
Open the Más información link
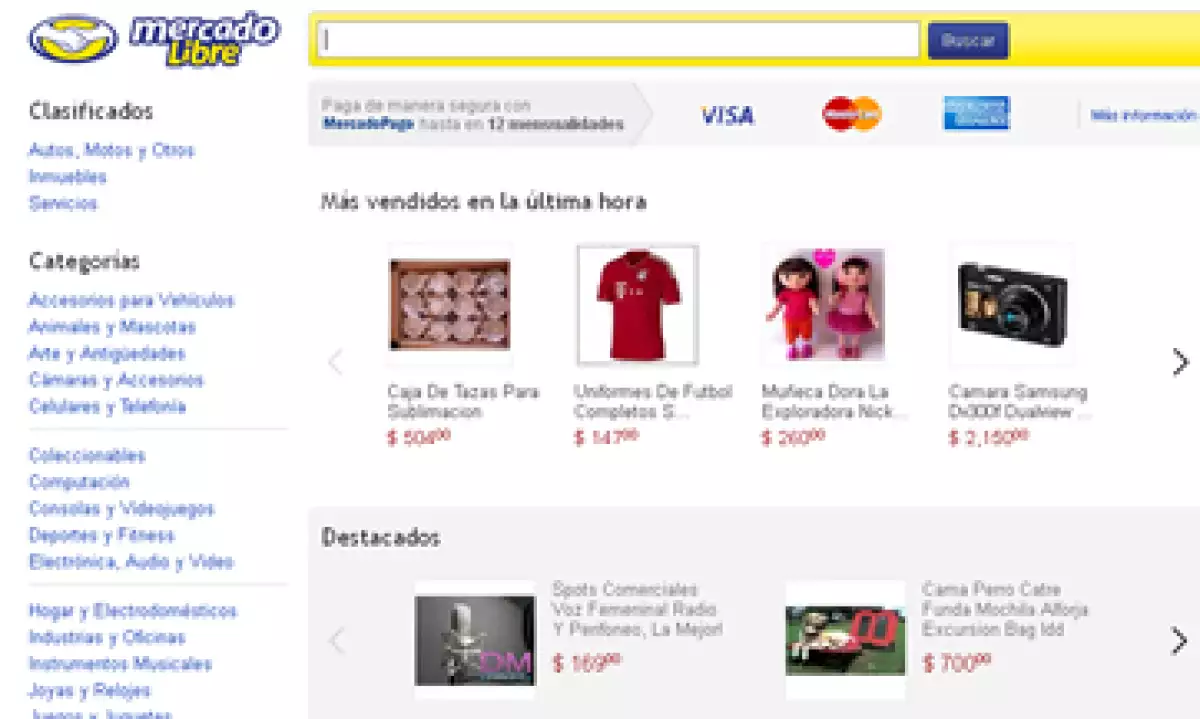click(x=1143, y=116)
